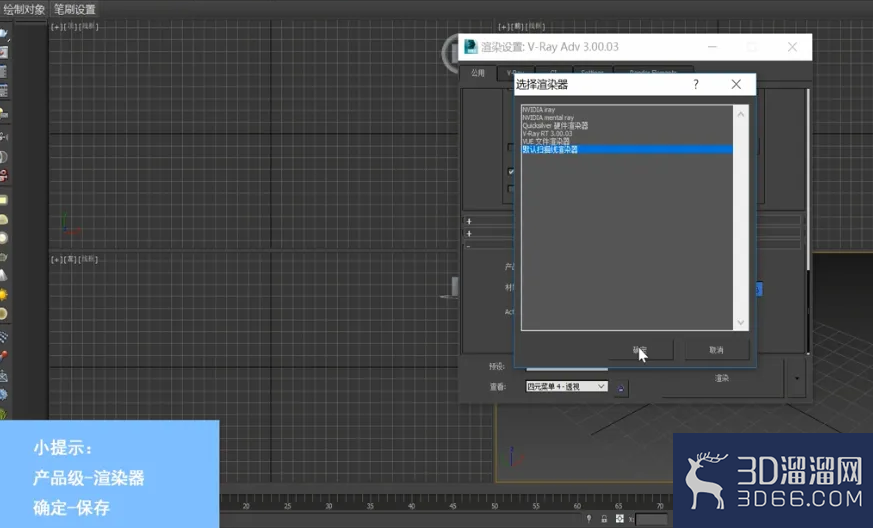
Task: Expand first plus rollout in render settings
Action: 469,221
